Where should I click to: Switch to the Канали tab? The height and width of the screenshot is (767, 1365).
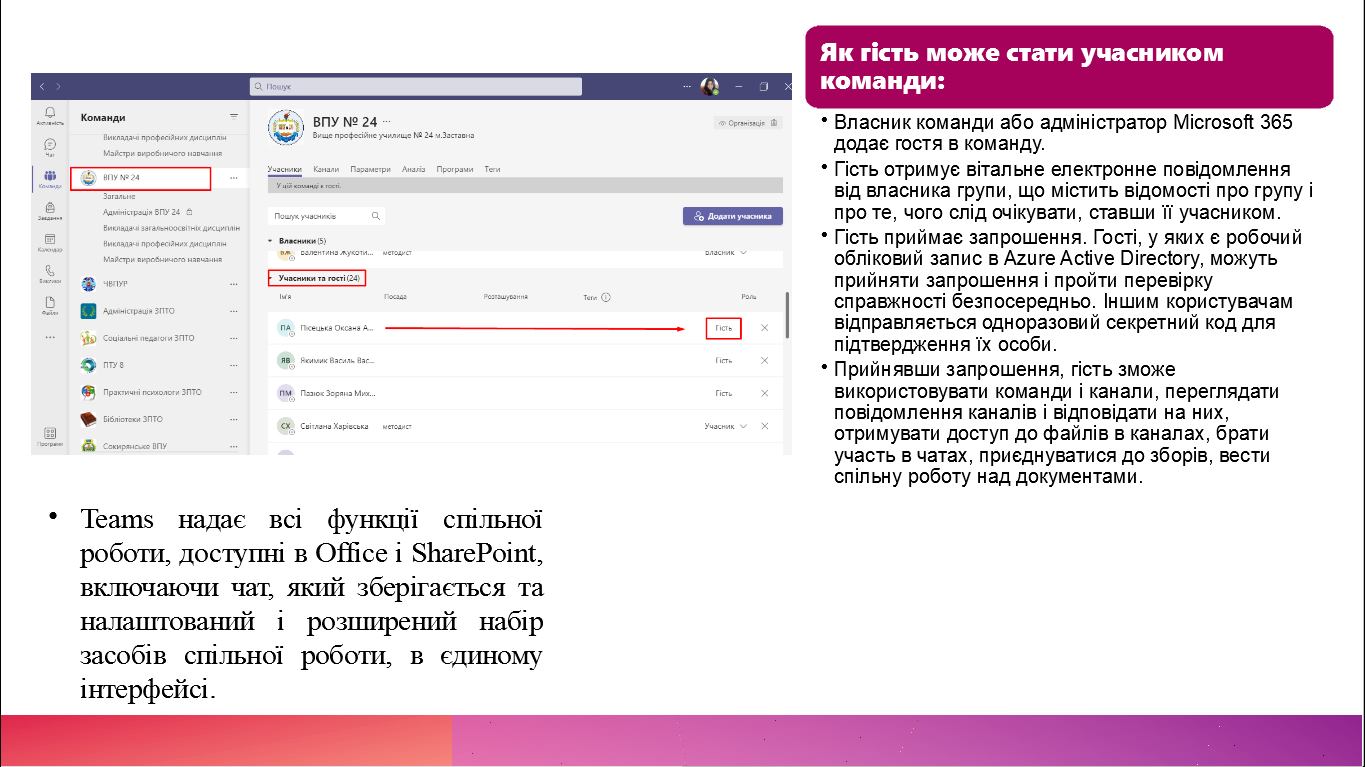point(326,169)
